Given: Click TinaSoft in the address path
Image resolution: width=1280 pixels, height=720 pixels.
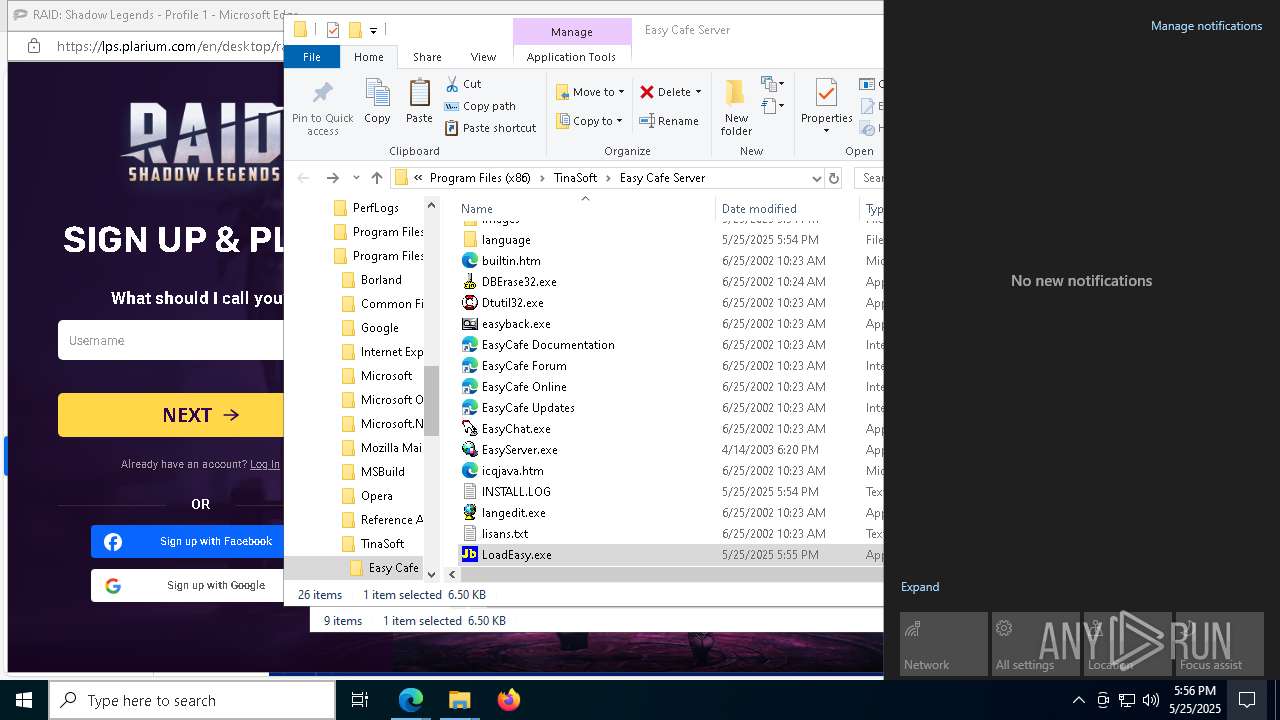Looking at the screenshot, I should (575, 178).
